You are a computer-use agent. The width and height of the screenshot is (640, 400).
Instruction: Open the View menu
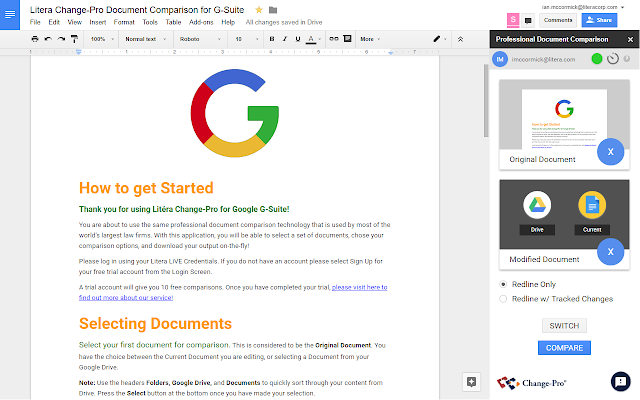75,22
